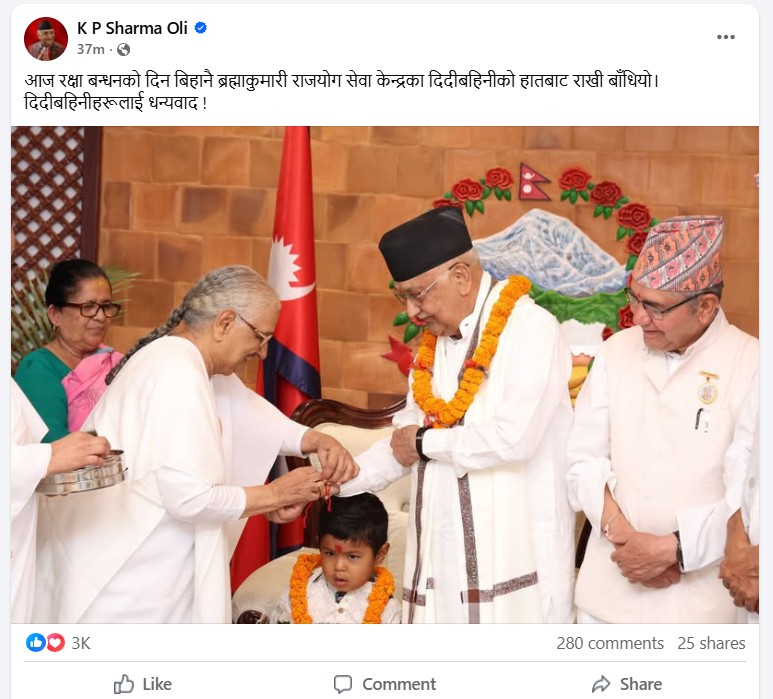Click the caption's first line about रक्षा बन्धन

pos(342,80)
